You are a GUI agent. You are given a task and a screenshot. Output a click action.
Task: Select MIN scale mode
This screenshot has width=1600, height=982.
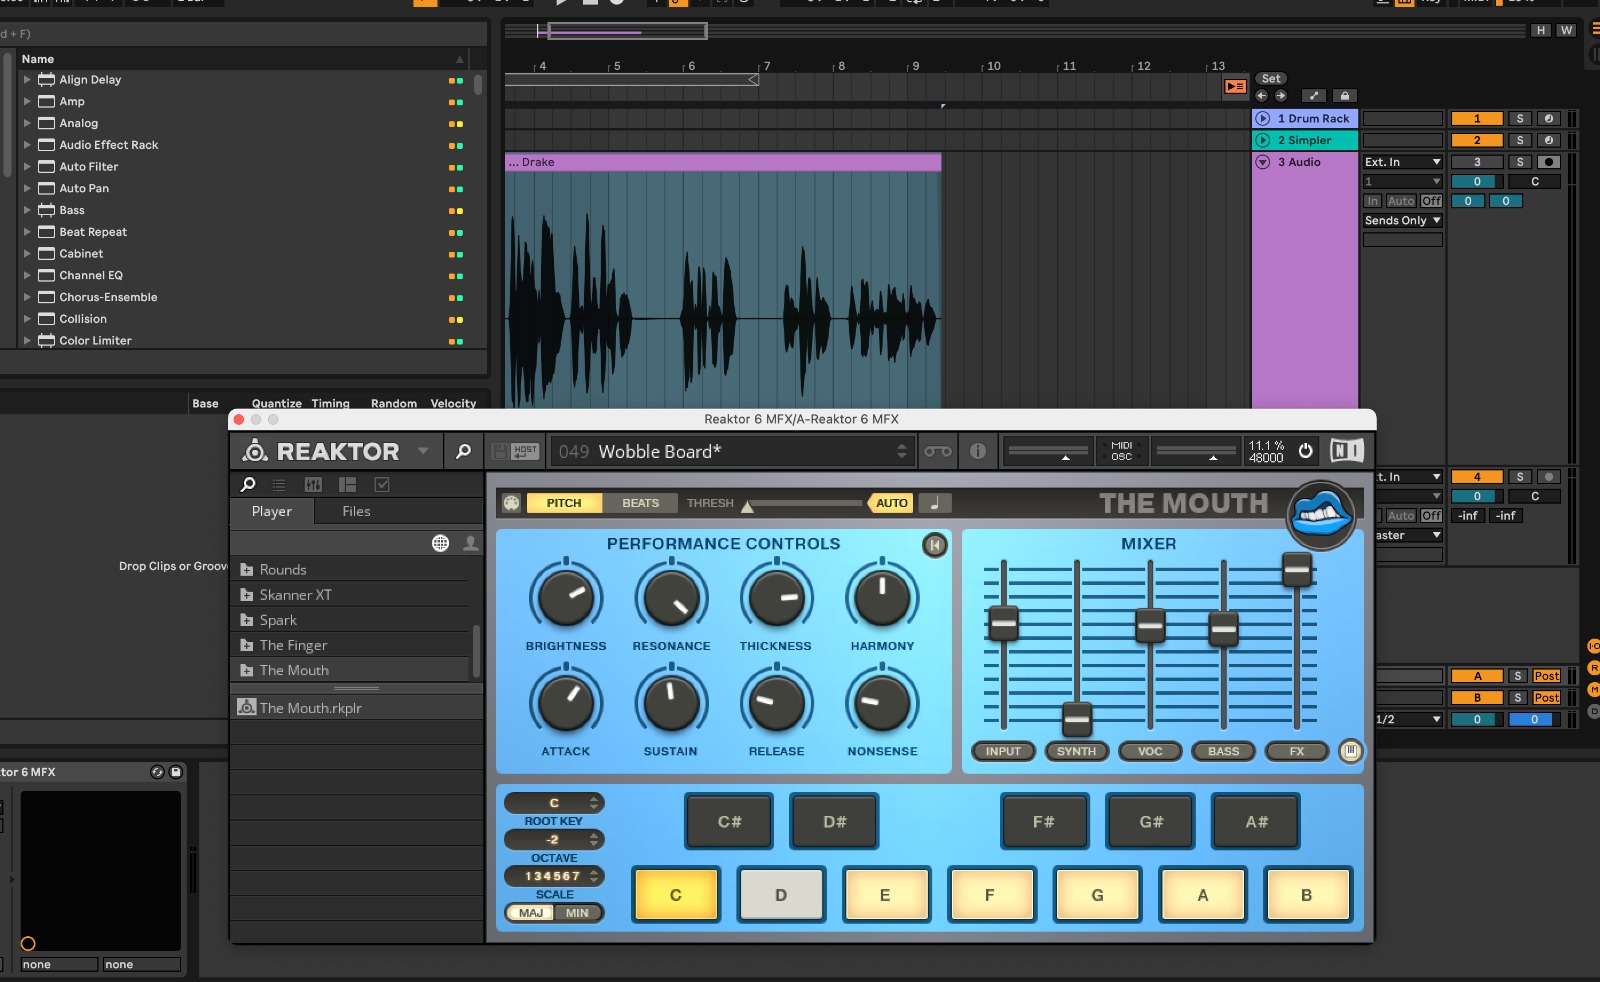pyautogui.click(x=577, y=913)
